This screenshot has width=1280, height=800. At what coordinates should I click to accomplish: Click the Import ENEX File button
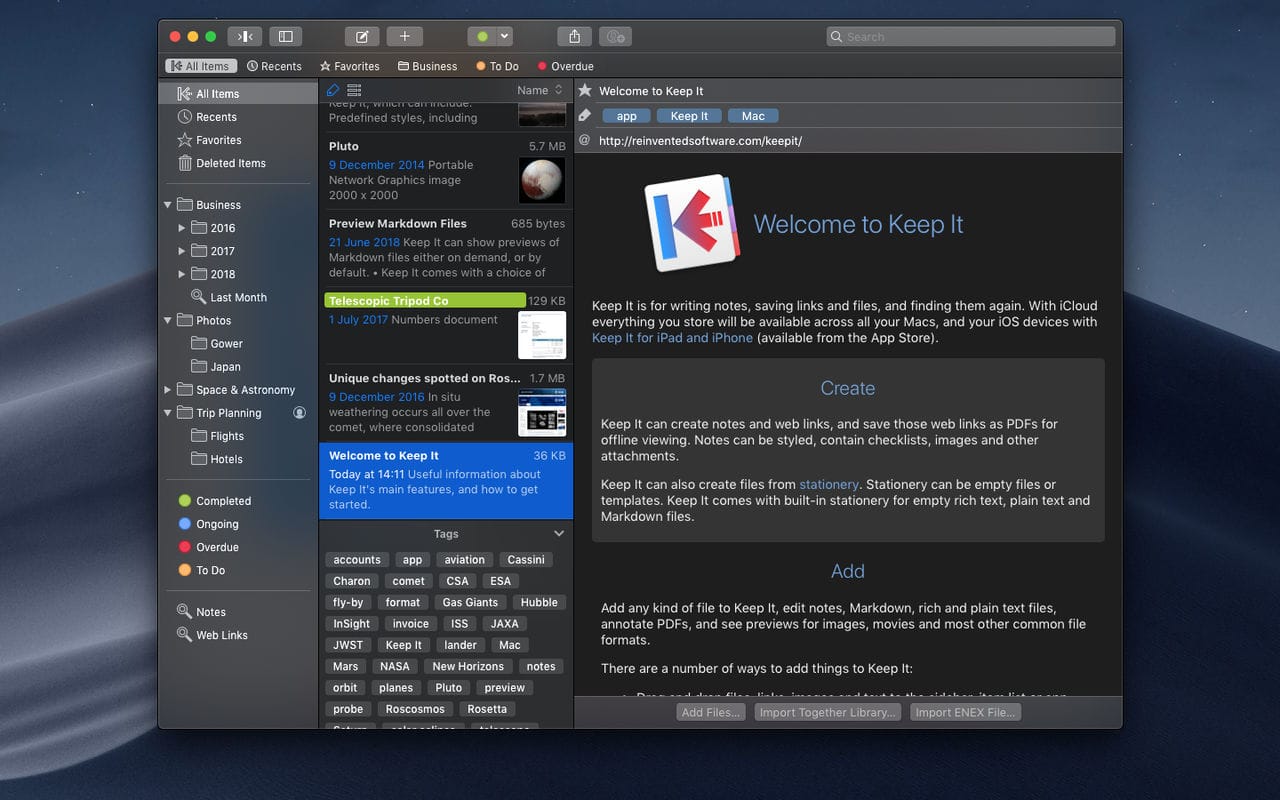(965, 713)
